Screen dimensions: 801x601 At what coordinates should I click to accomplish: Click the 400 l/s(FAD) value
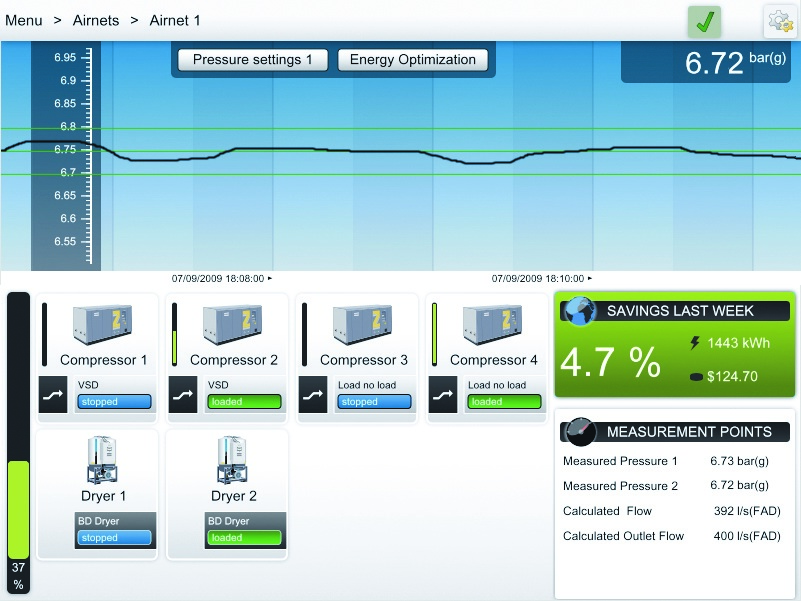click(747, 536)
